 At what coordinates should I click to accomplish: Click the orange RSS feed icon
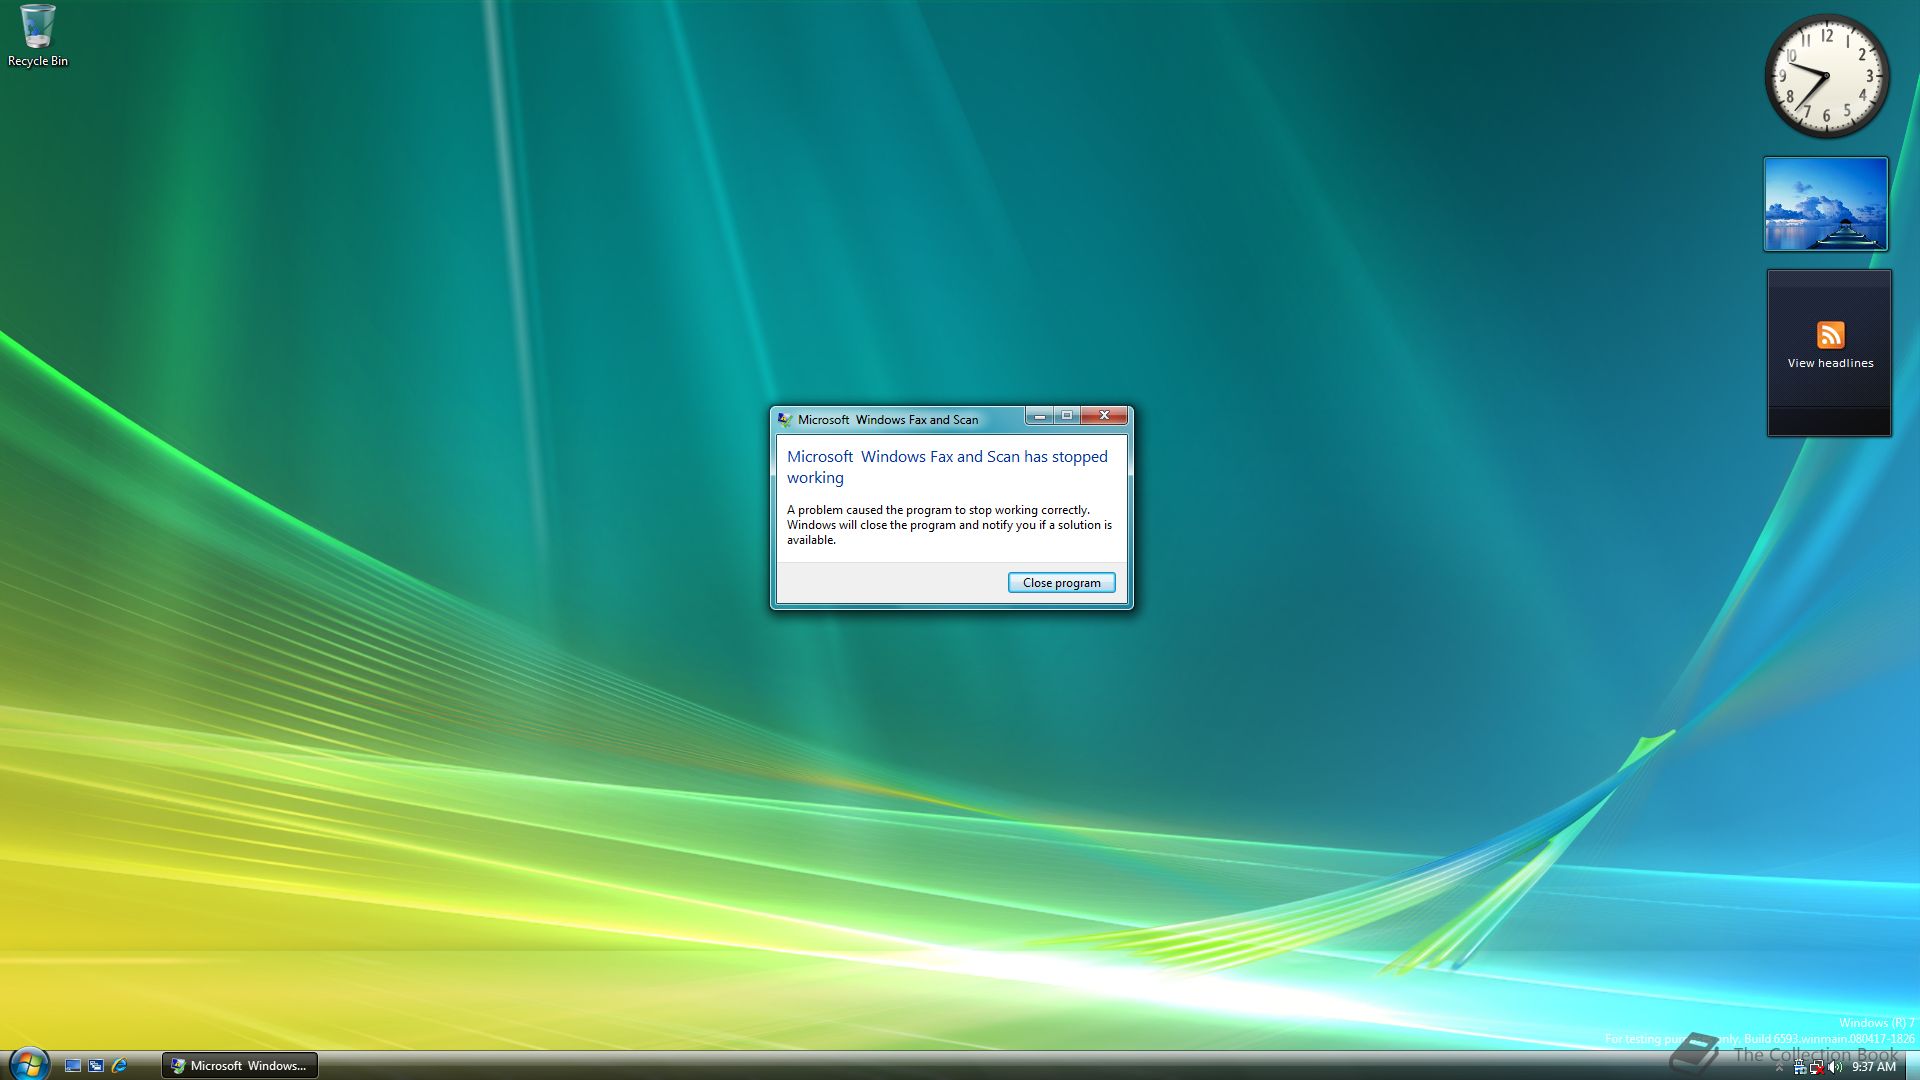1830,334
